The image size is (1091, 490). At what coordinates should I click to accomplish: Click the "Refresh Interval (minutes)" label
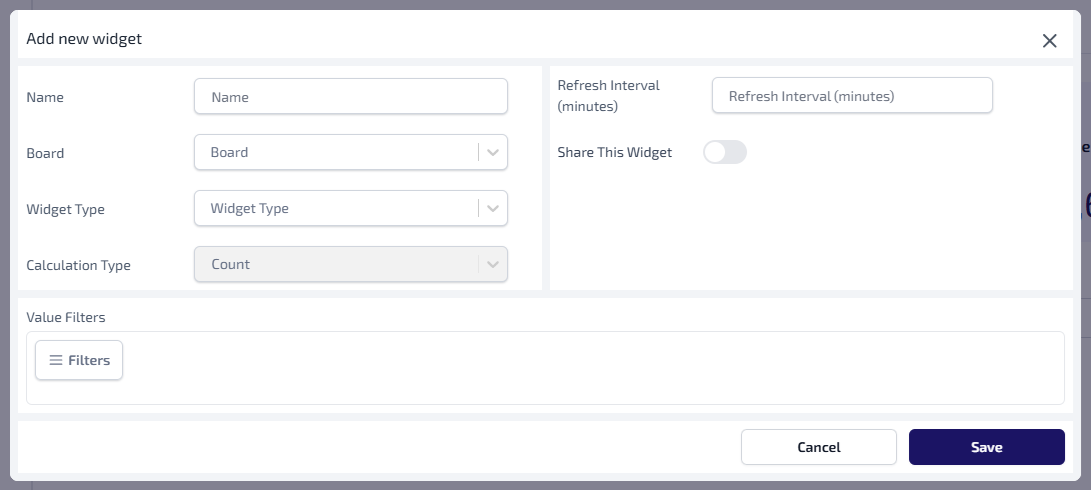(608, 96)
